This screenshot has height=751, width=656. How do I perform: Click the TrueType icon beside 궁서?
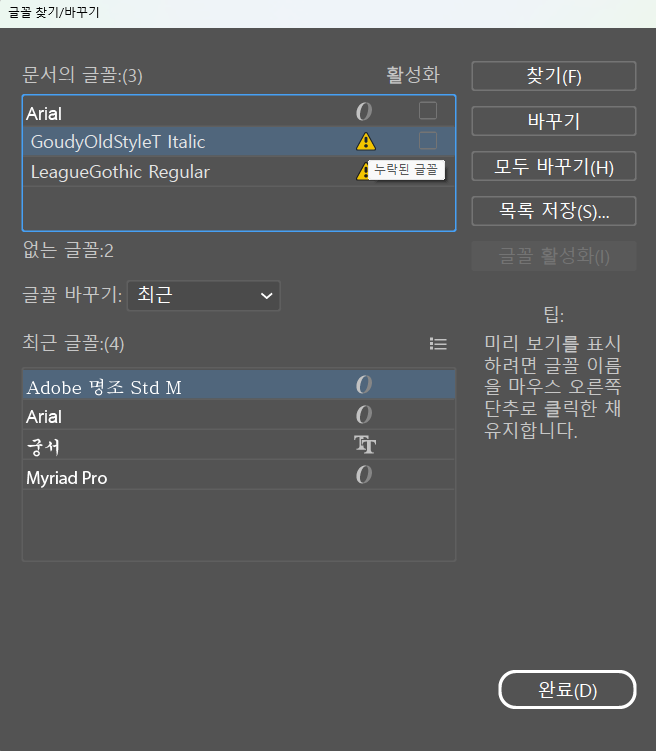[365, 444]
